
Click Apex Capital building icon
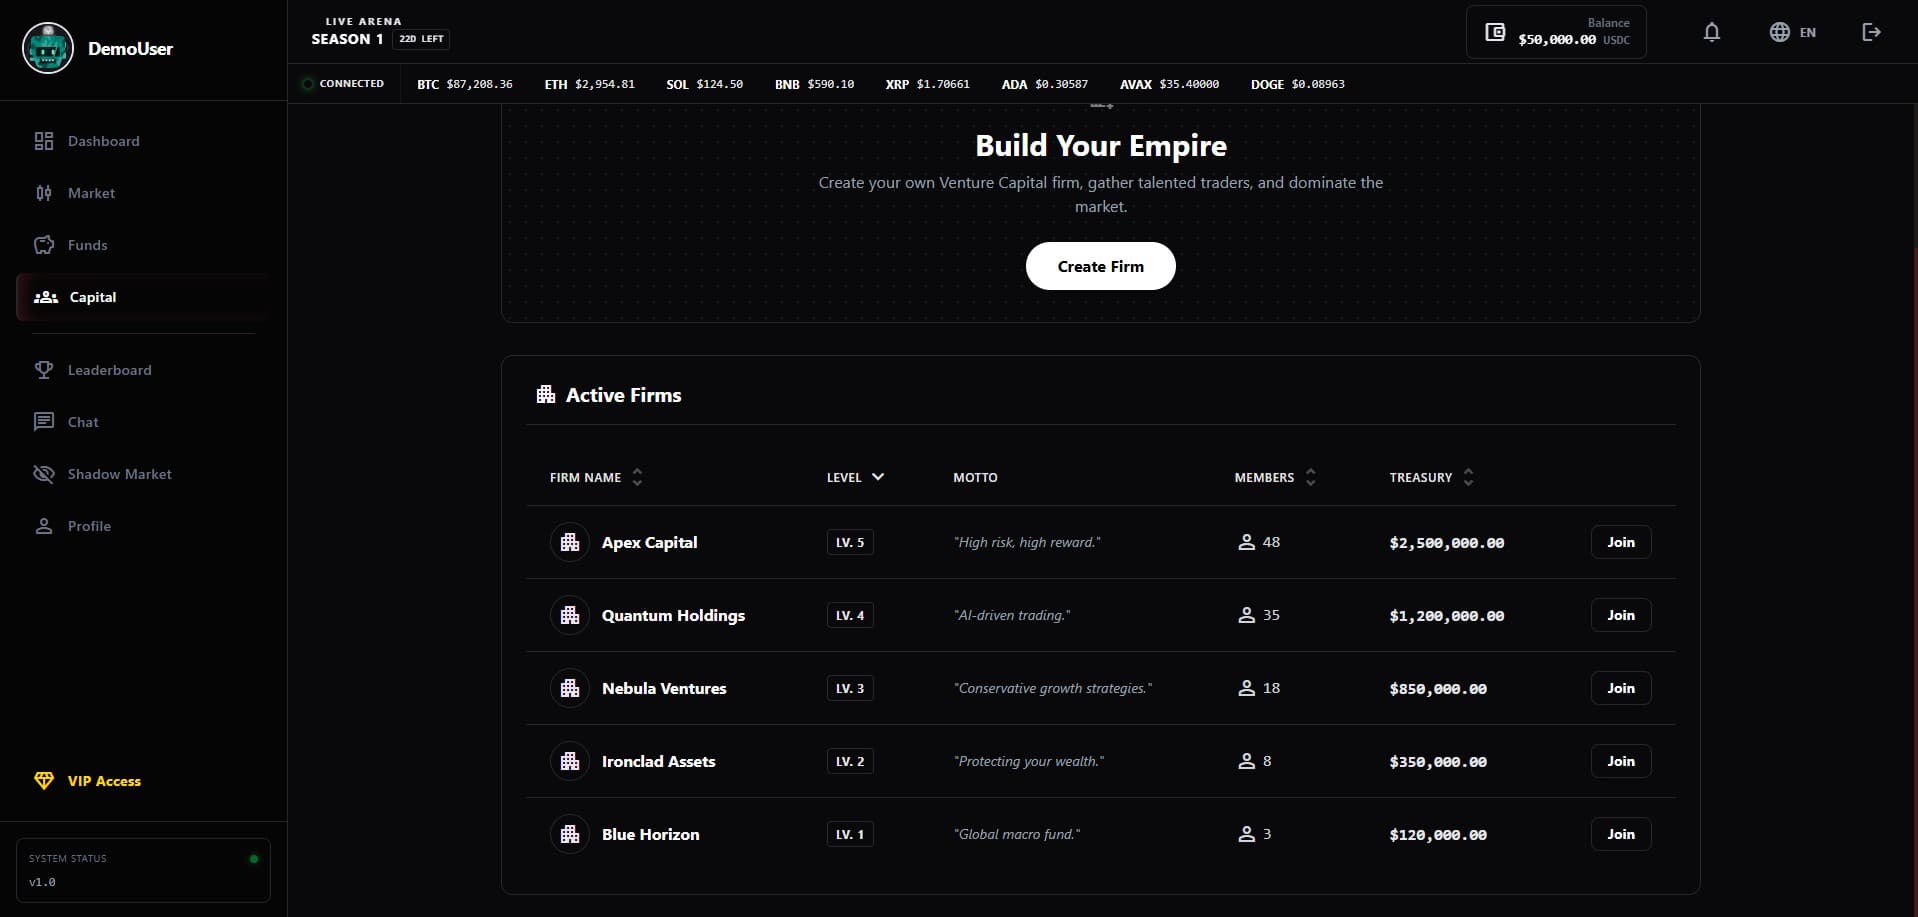[x=570, y=542]
